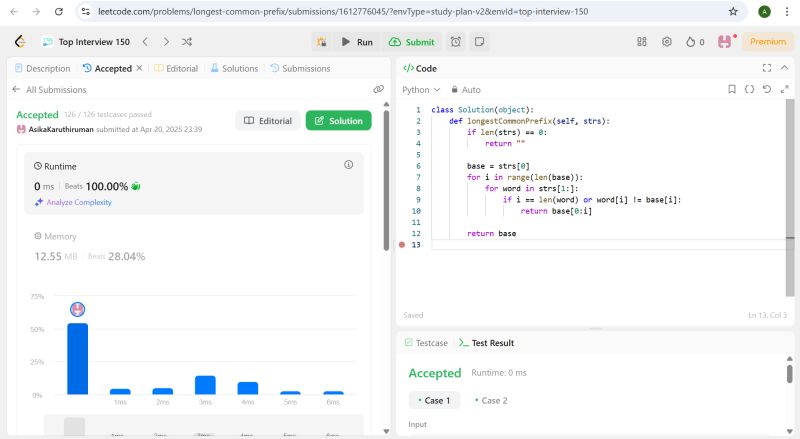
Task: Switch to the Description tab
Action: point(42,68)
